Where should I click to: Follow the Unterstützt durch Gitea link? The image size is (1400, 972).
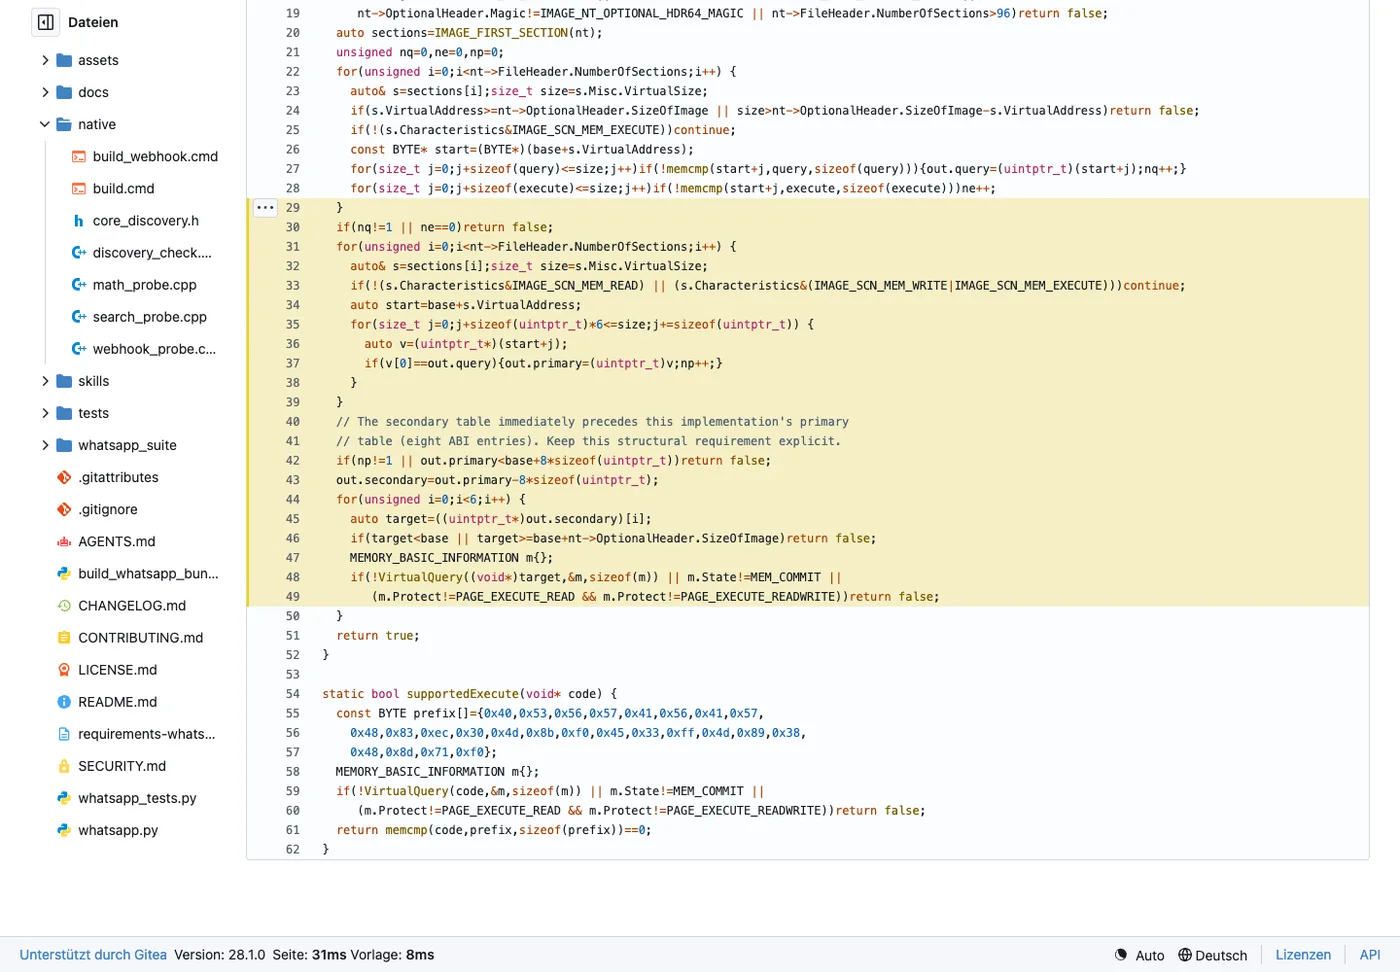coord(93,955)
